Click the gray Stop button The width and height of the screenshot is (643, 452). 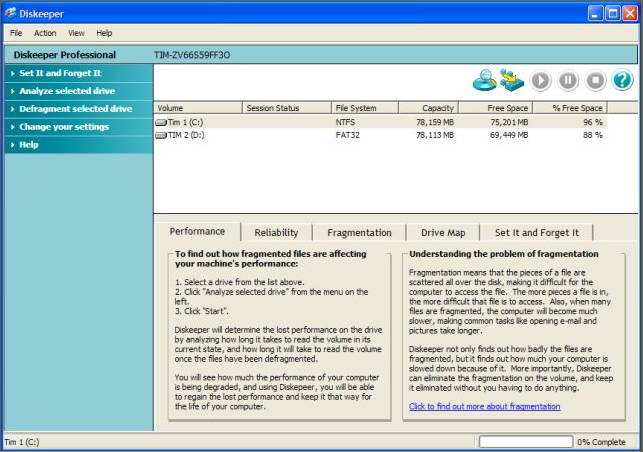point(595,80)
